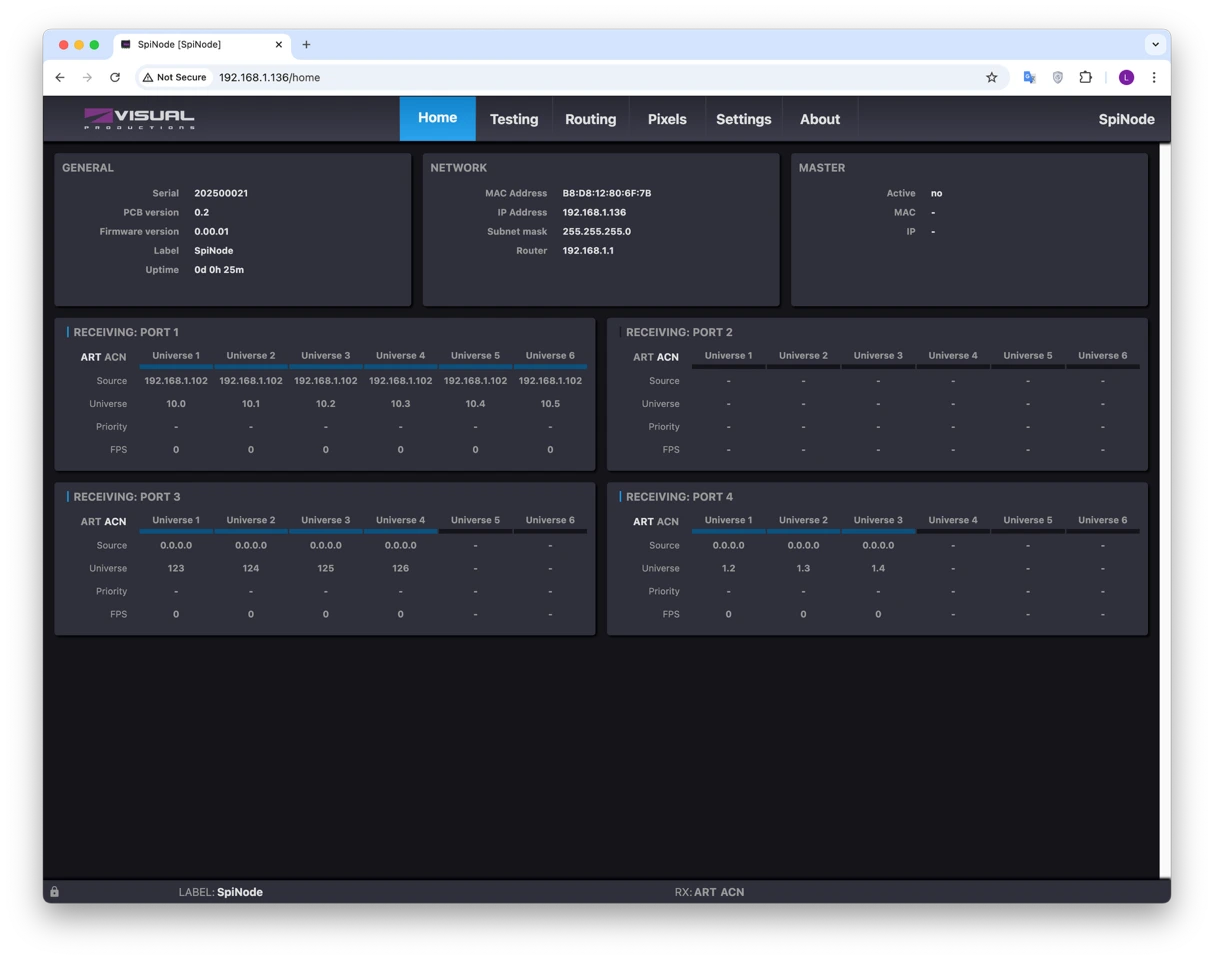
Task: Click the Visual Productions logo
Action: point(139,119)
